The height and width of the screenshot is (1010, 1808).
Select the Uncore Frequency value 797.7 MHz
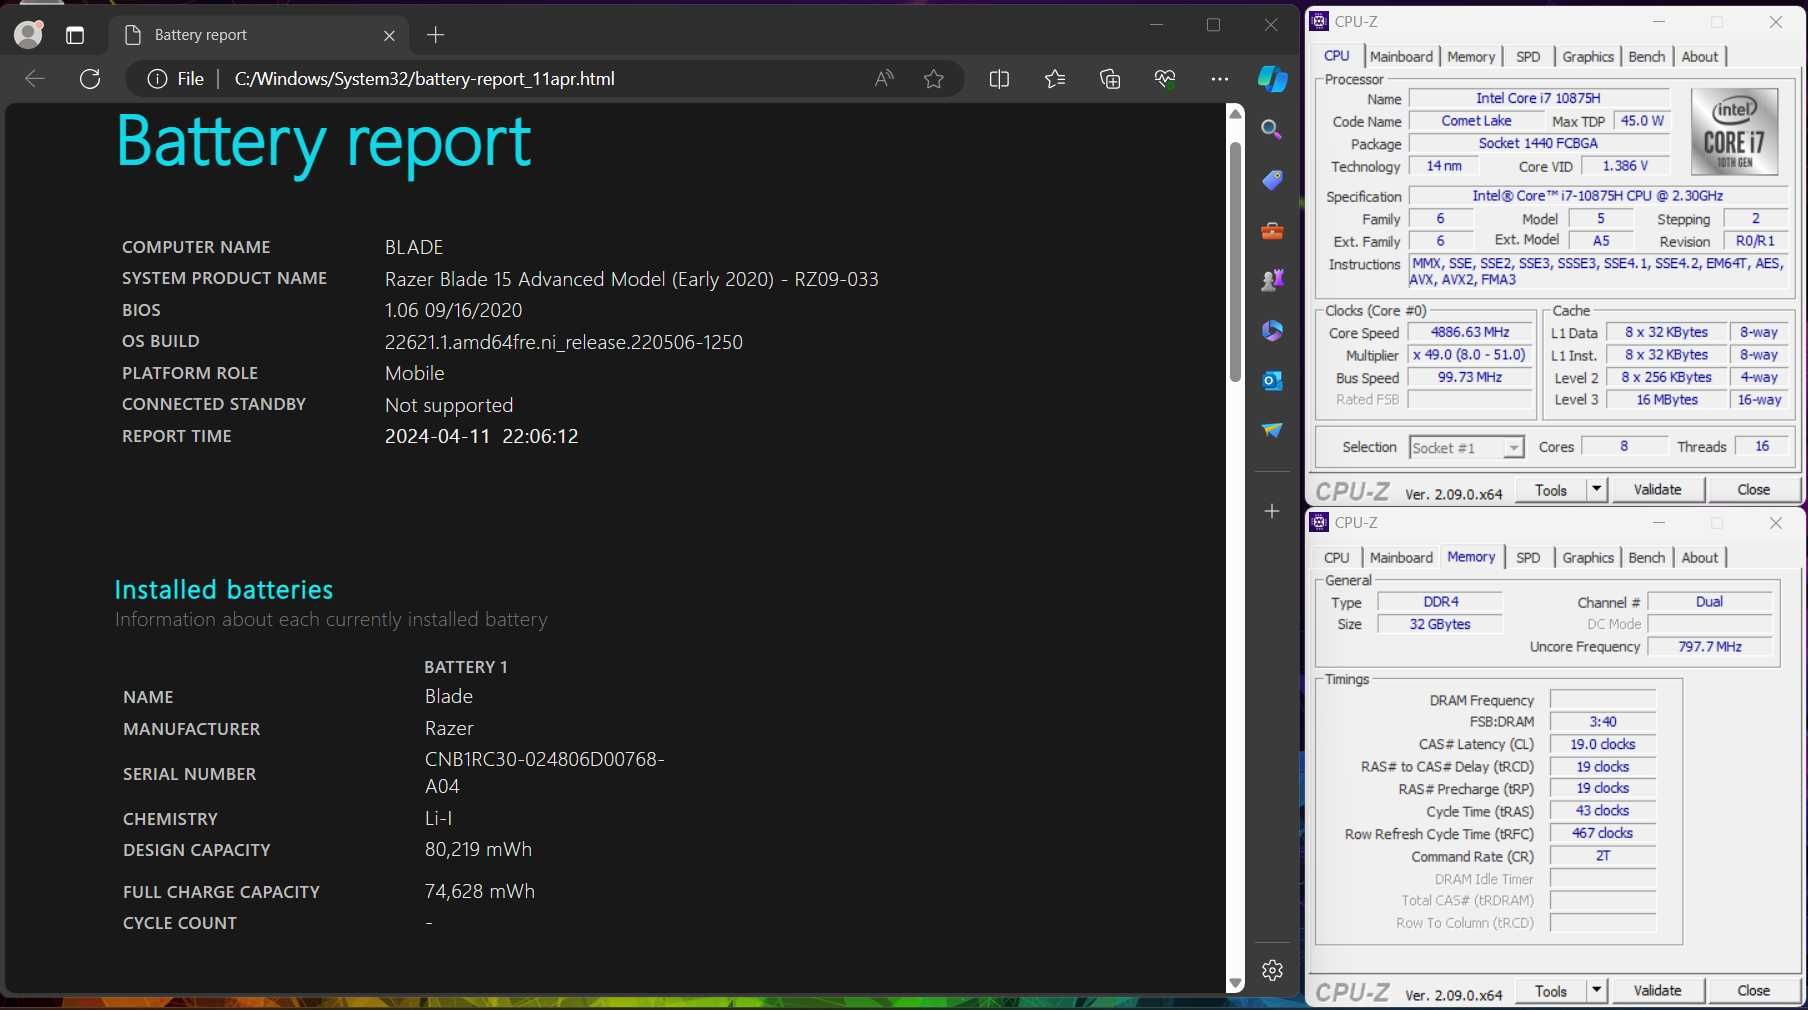1710,647
